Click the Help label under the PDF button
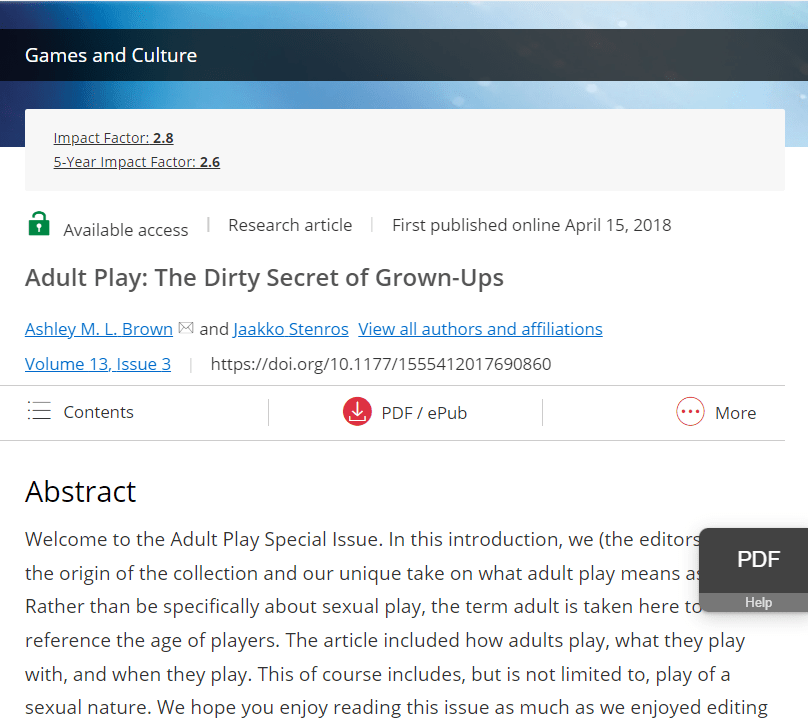 coord(758,602)
